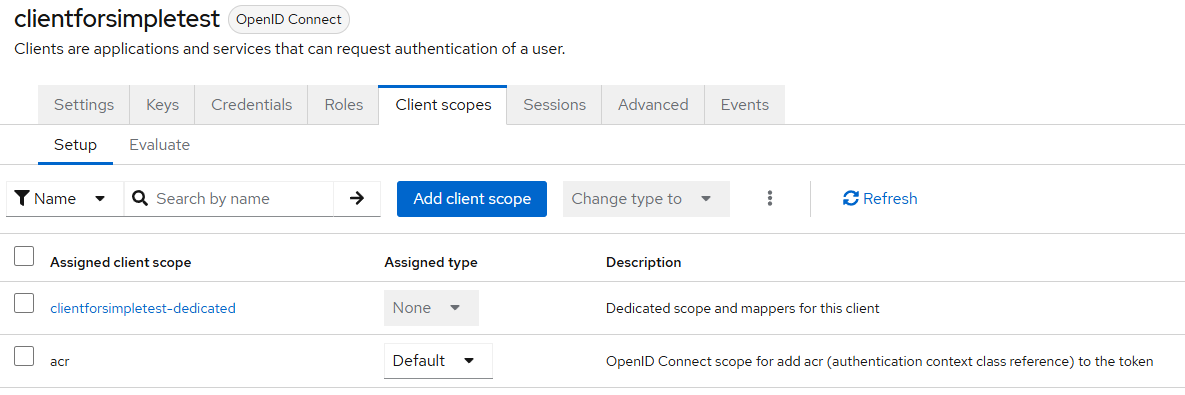The width and height of the screenshot is (1185, 395).
Task: Switch to the Credentials tab
Action: point(252,105)
